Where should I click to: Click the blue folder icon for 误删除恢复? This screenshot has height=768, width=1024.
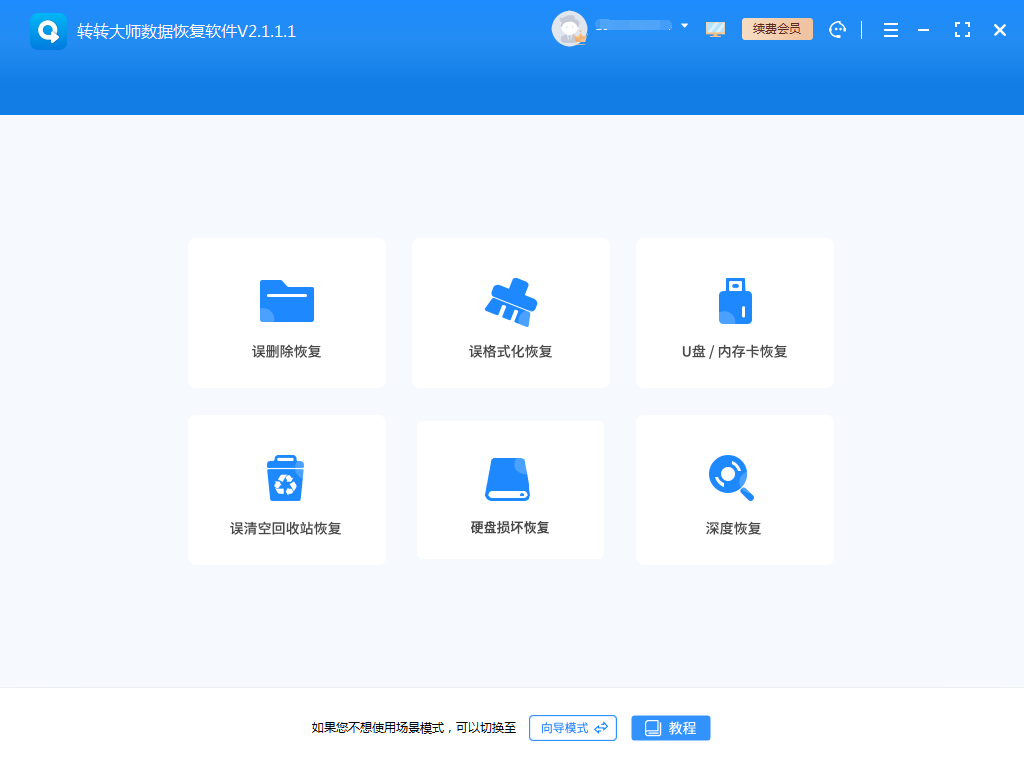[287, 301]
